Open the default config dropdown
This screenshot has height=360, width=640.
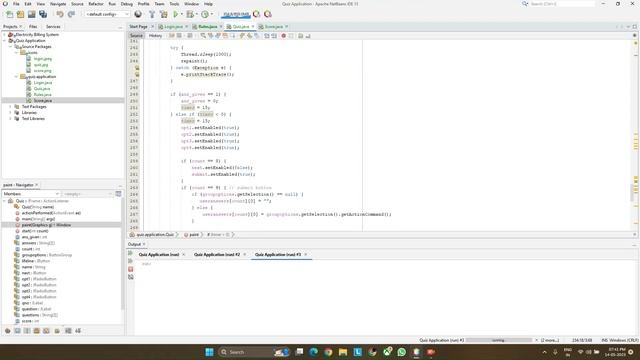click(107, 14)
